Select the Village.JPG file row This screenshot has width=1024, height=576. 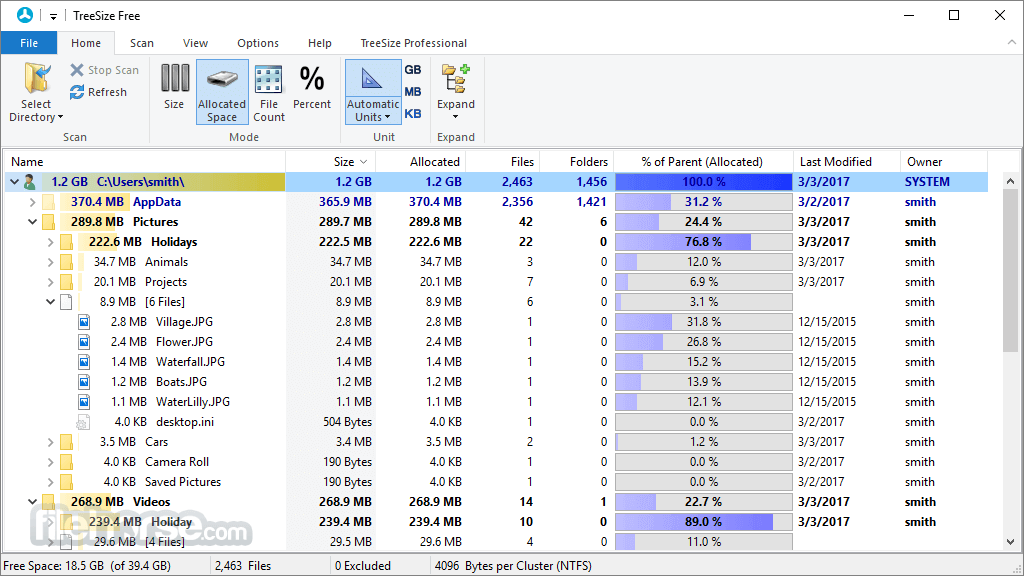pyautogui.click(x=496, y=322)
